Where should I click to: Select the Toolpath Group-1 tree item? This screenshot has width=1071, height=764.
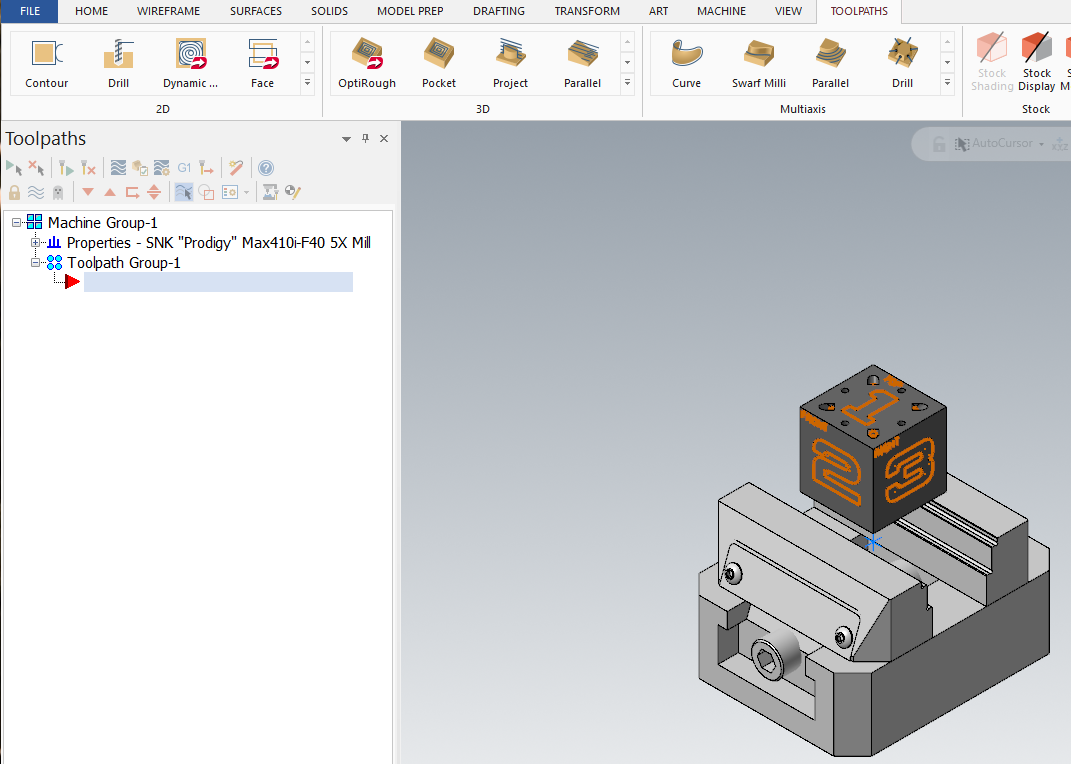124,263
